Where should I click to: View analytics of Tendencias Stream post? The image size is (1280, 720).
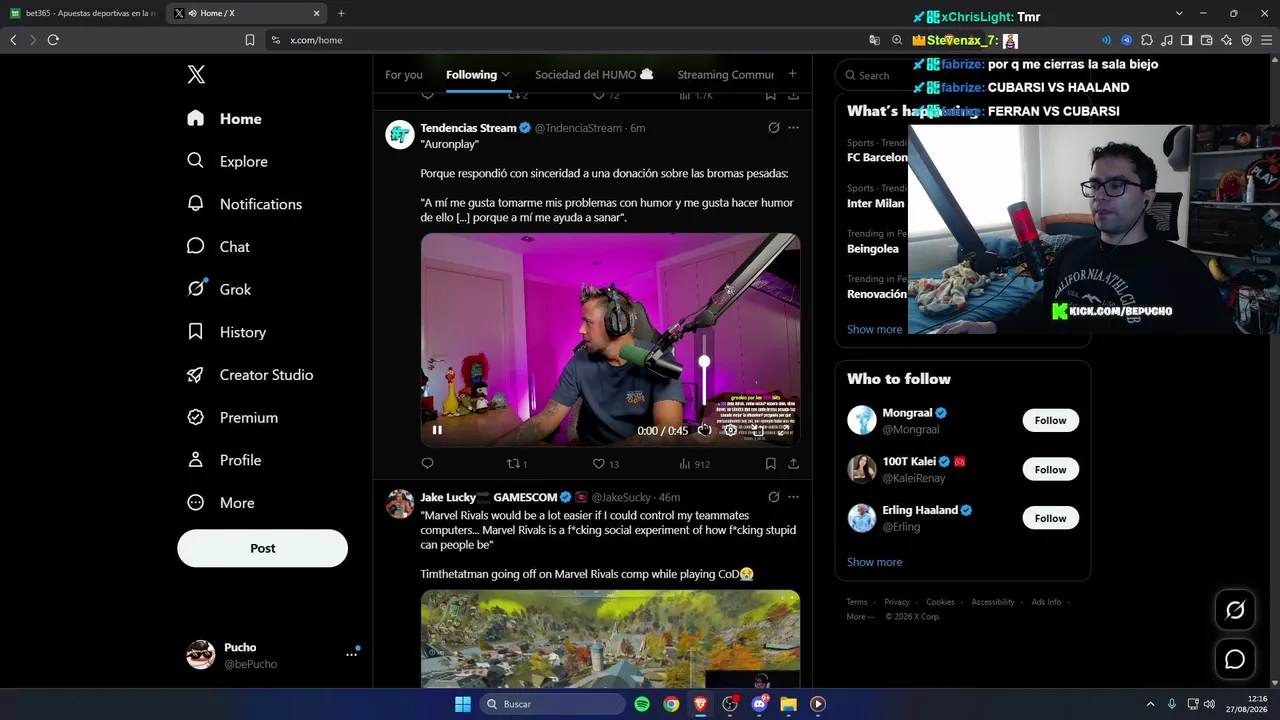(694, 464)
